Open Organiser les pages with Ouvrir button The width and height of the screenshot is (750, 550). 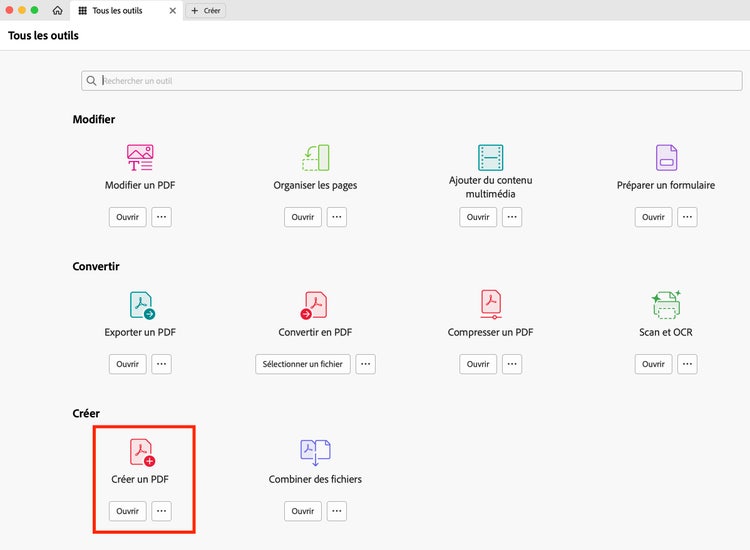[303, 217]
